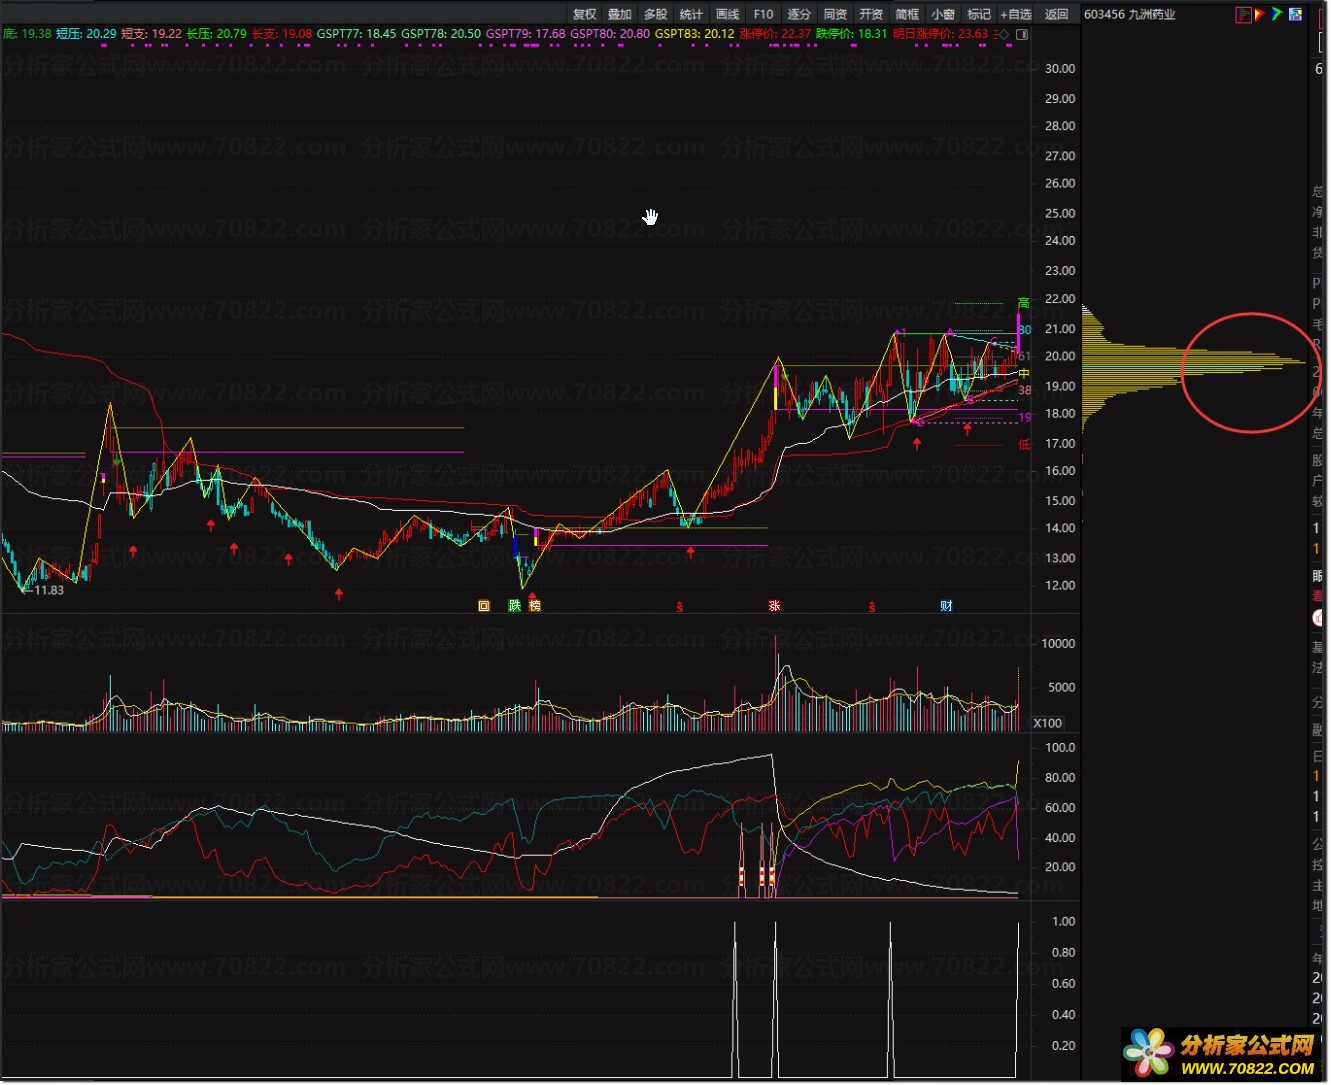Click the blue save-disk icon in header
1331x1085 pixels.
1296,14
